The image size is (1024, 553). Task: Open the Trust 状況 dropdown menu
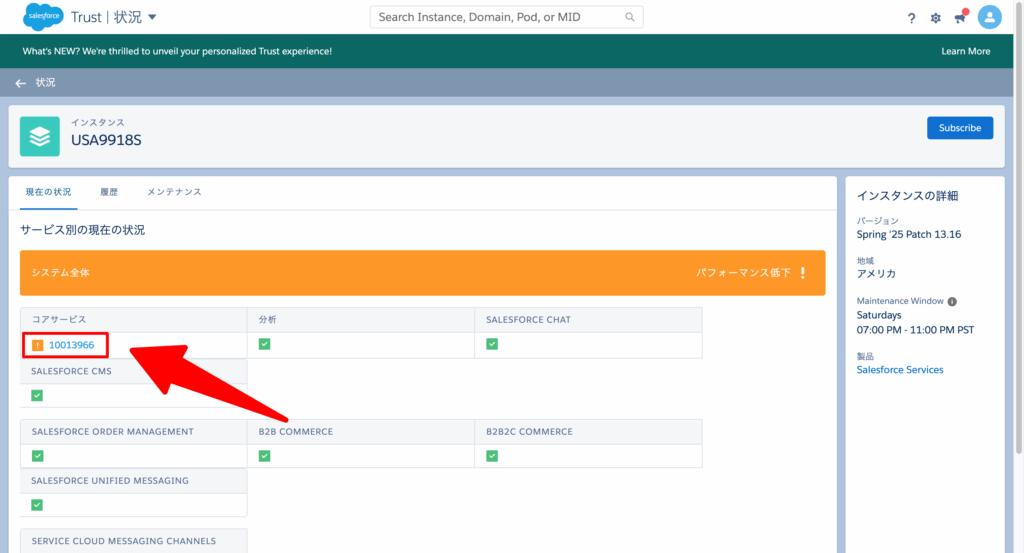click(x=152, y=17)
